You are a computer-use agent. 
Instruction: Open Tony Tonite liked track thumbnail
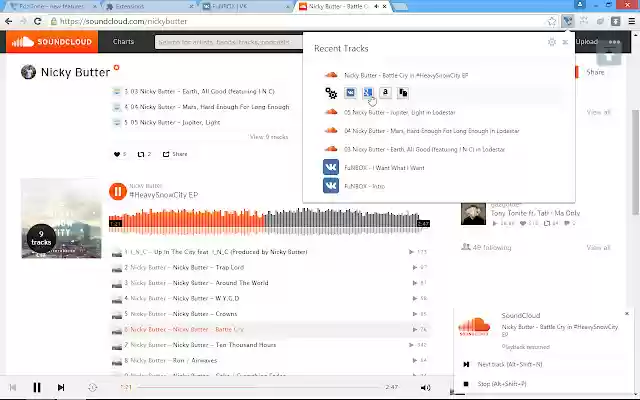(x=473, y=213)
